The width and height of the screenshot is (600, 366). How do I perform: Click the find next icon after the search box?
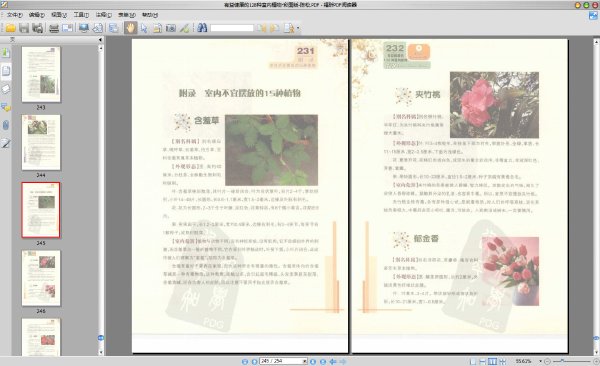tap(275, 28)
